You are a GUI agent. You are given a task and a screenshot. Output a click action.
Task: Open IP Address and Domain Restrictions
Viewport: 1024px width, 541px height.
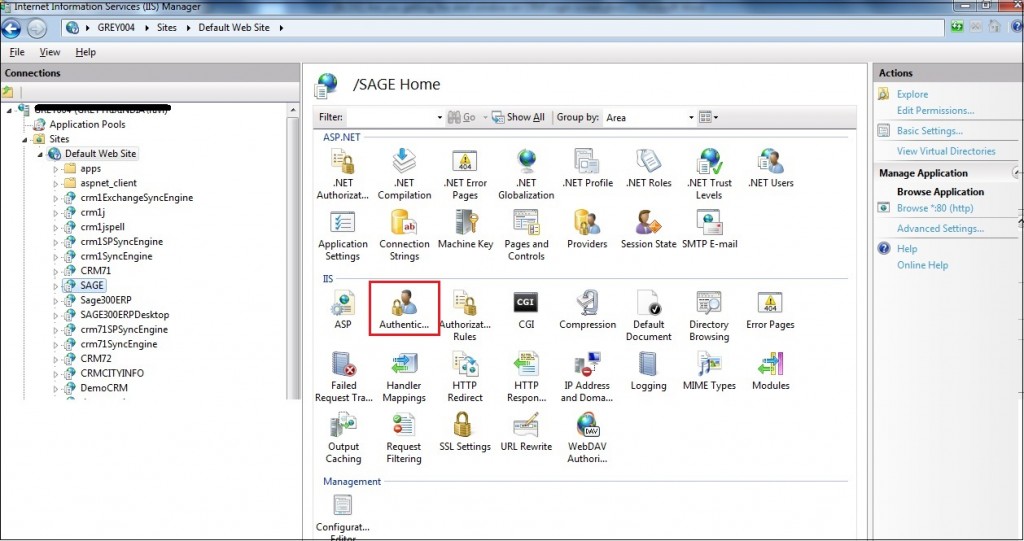tap(587, 377)
